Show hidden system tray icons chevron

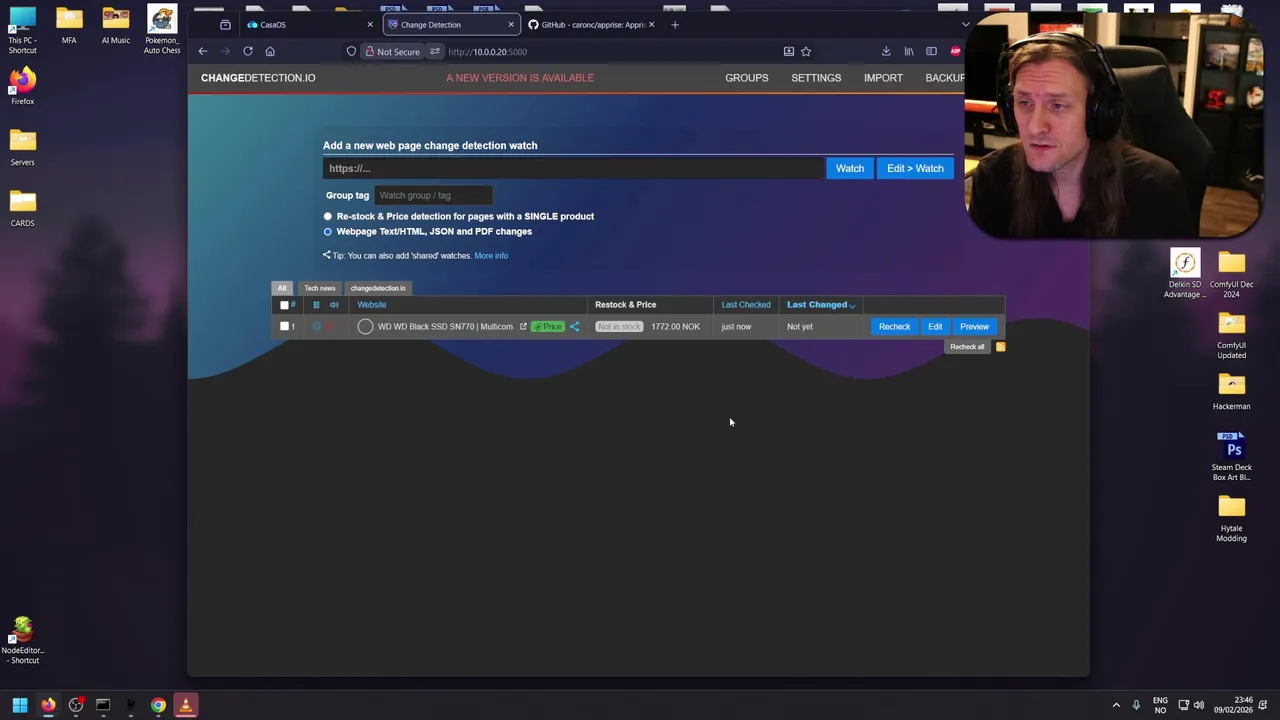[x=1116, y=705]
